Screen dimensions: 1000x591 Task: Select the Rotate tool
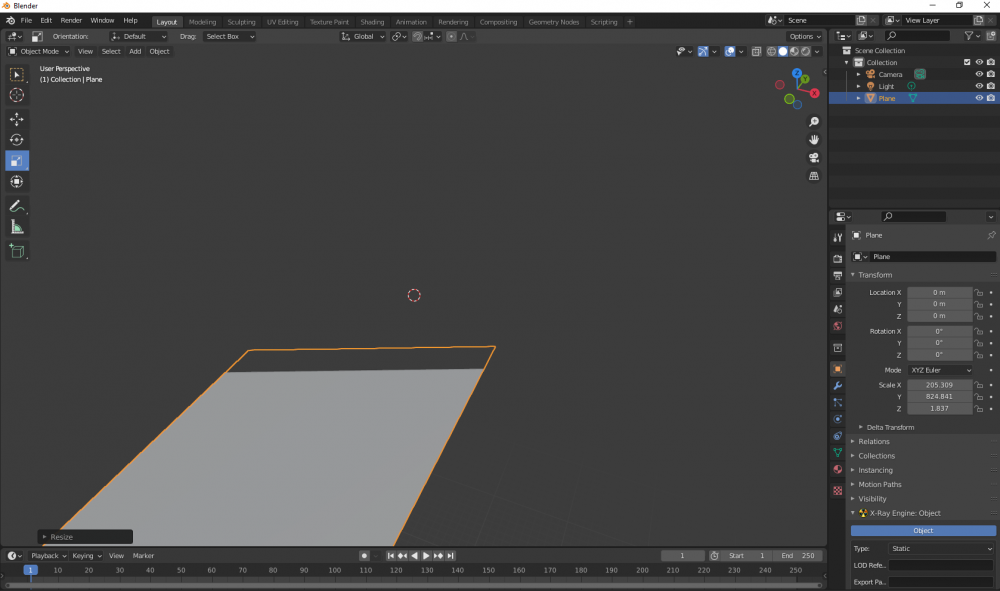[x=17, y=140]
